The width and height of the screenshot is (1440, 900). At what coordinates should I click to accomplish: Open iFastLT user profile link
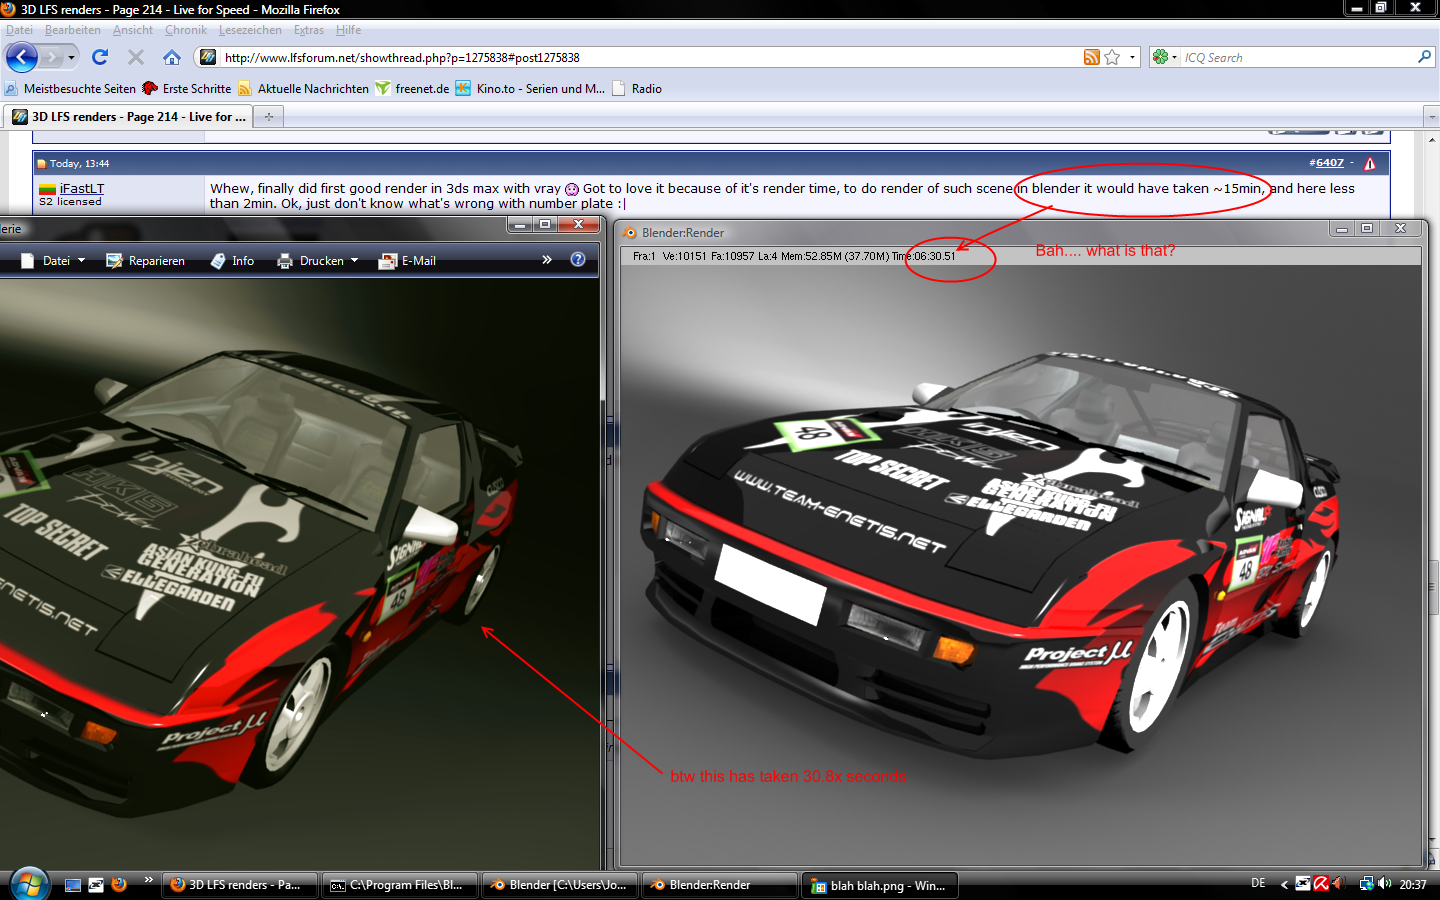coord(81,188)
